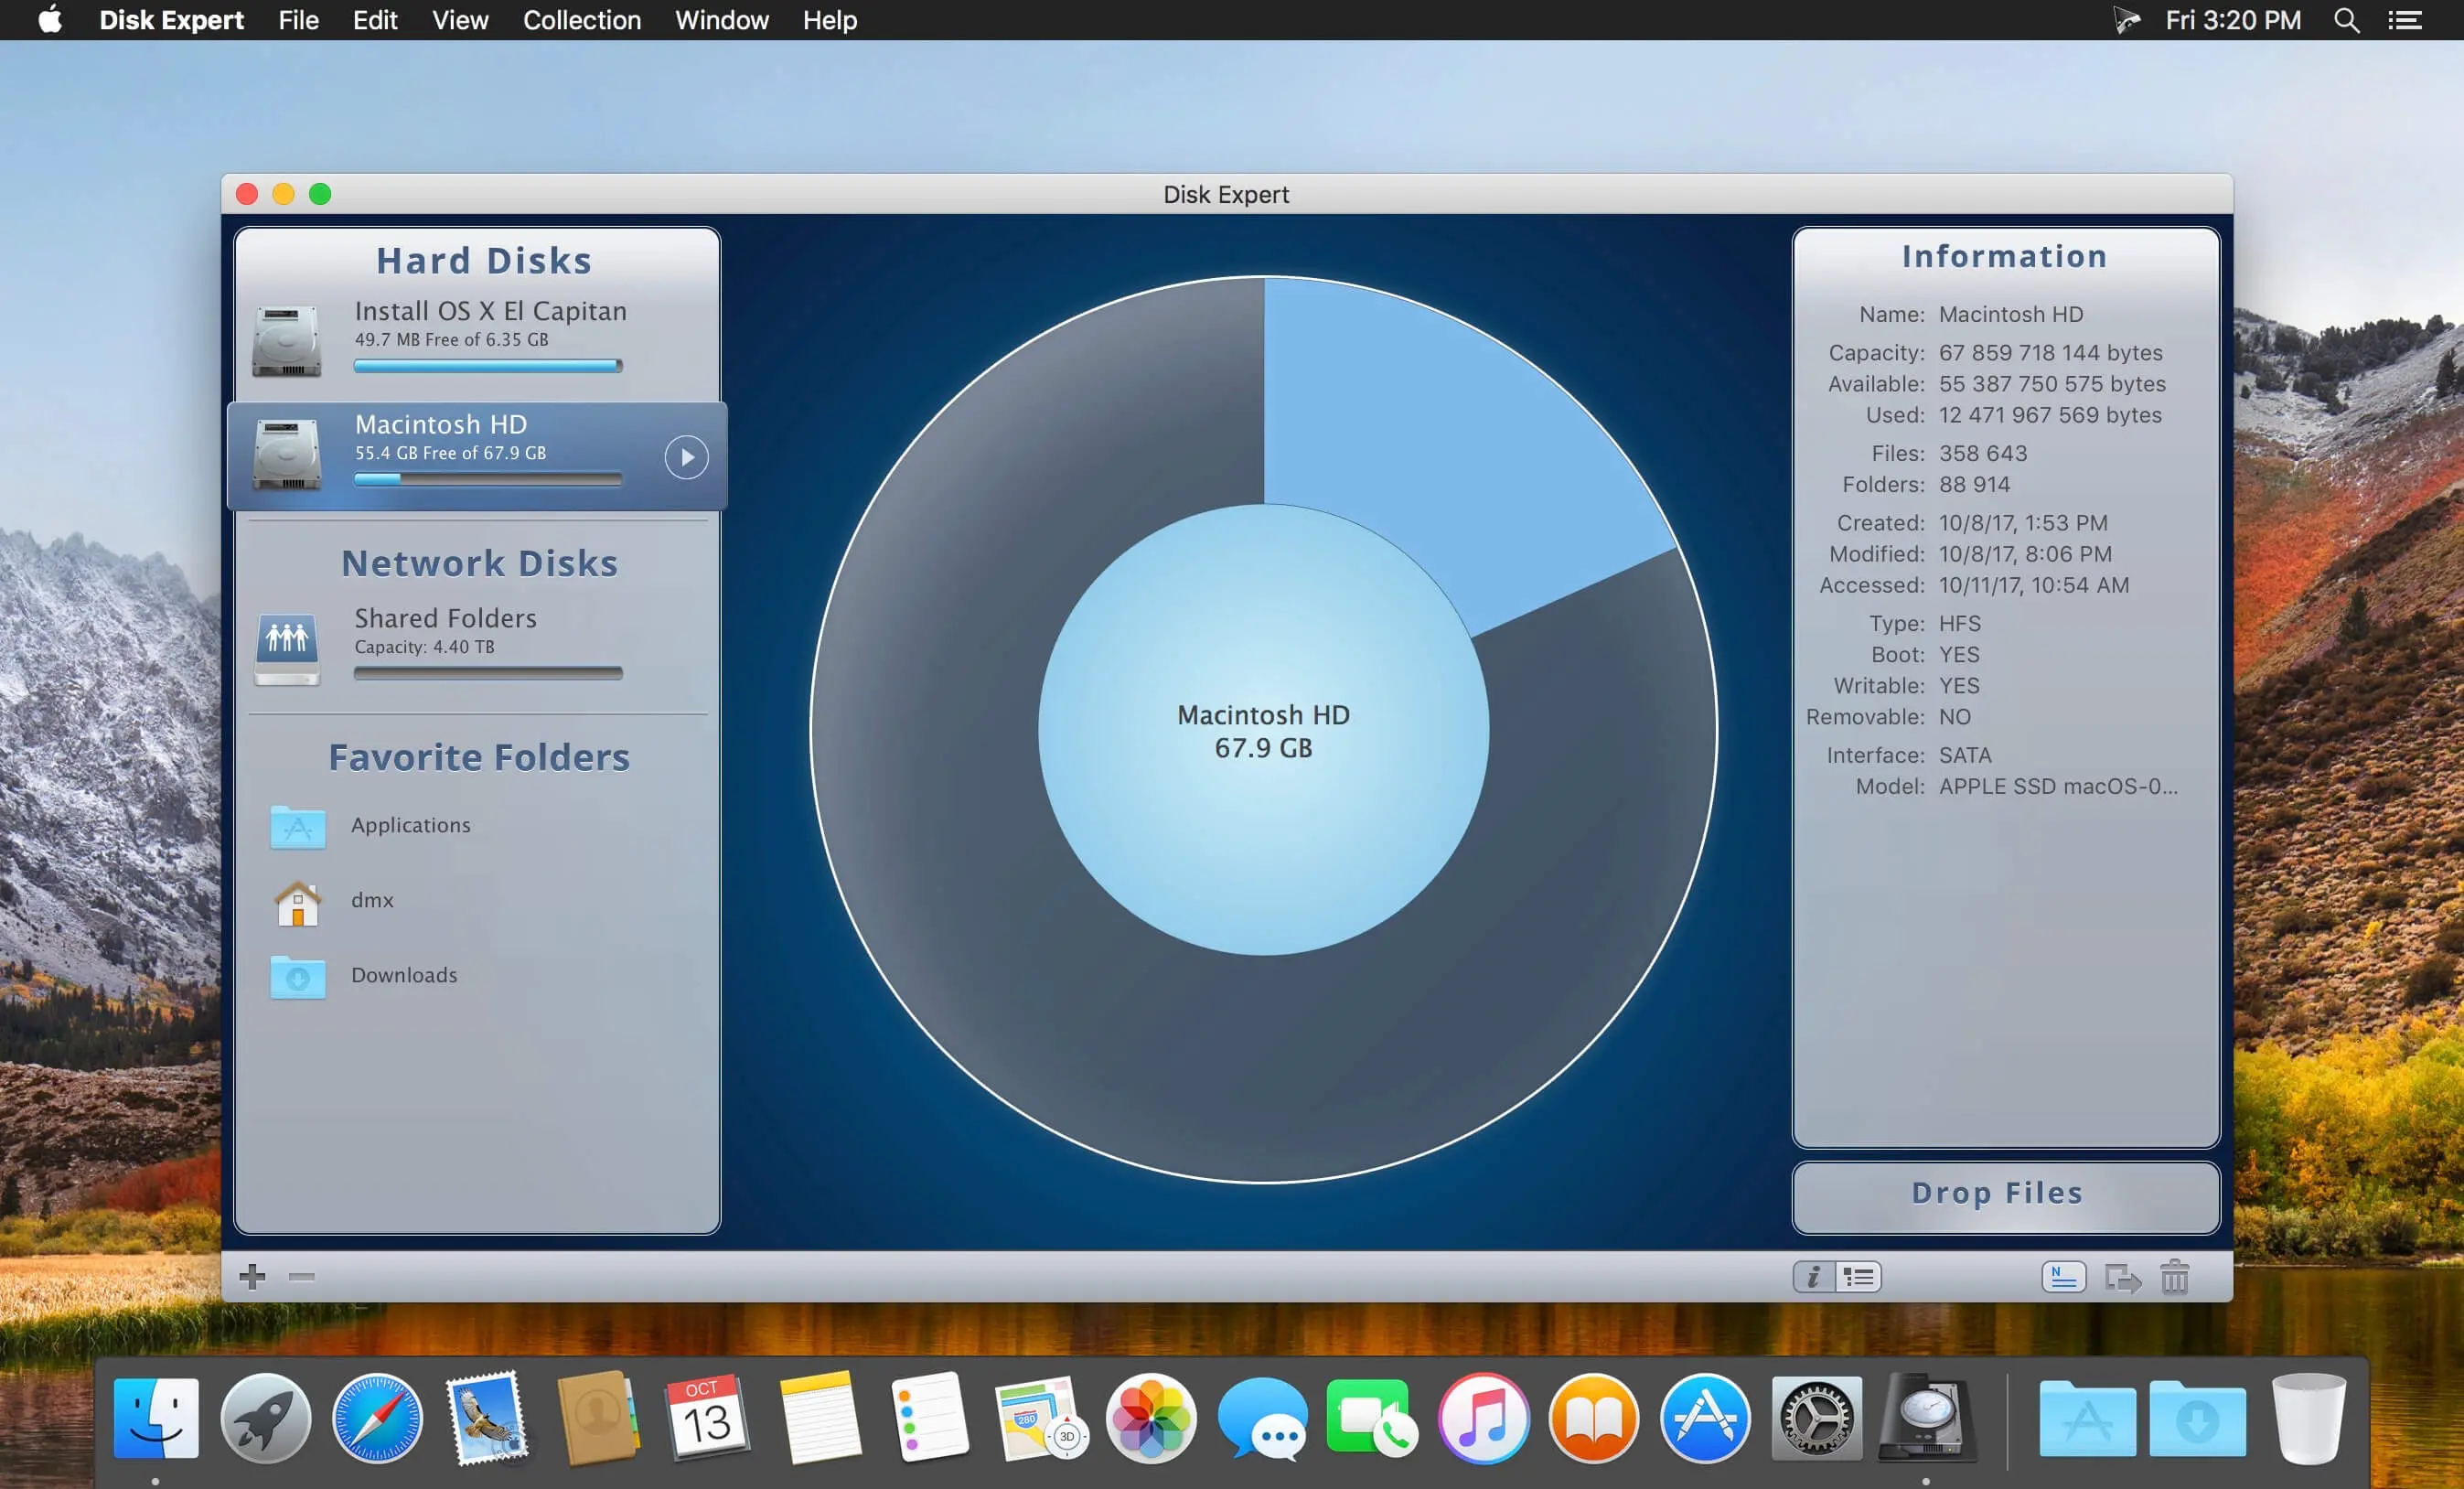Toggle the Information view mode

click(1814, 1277)
